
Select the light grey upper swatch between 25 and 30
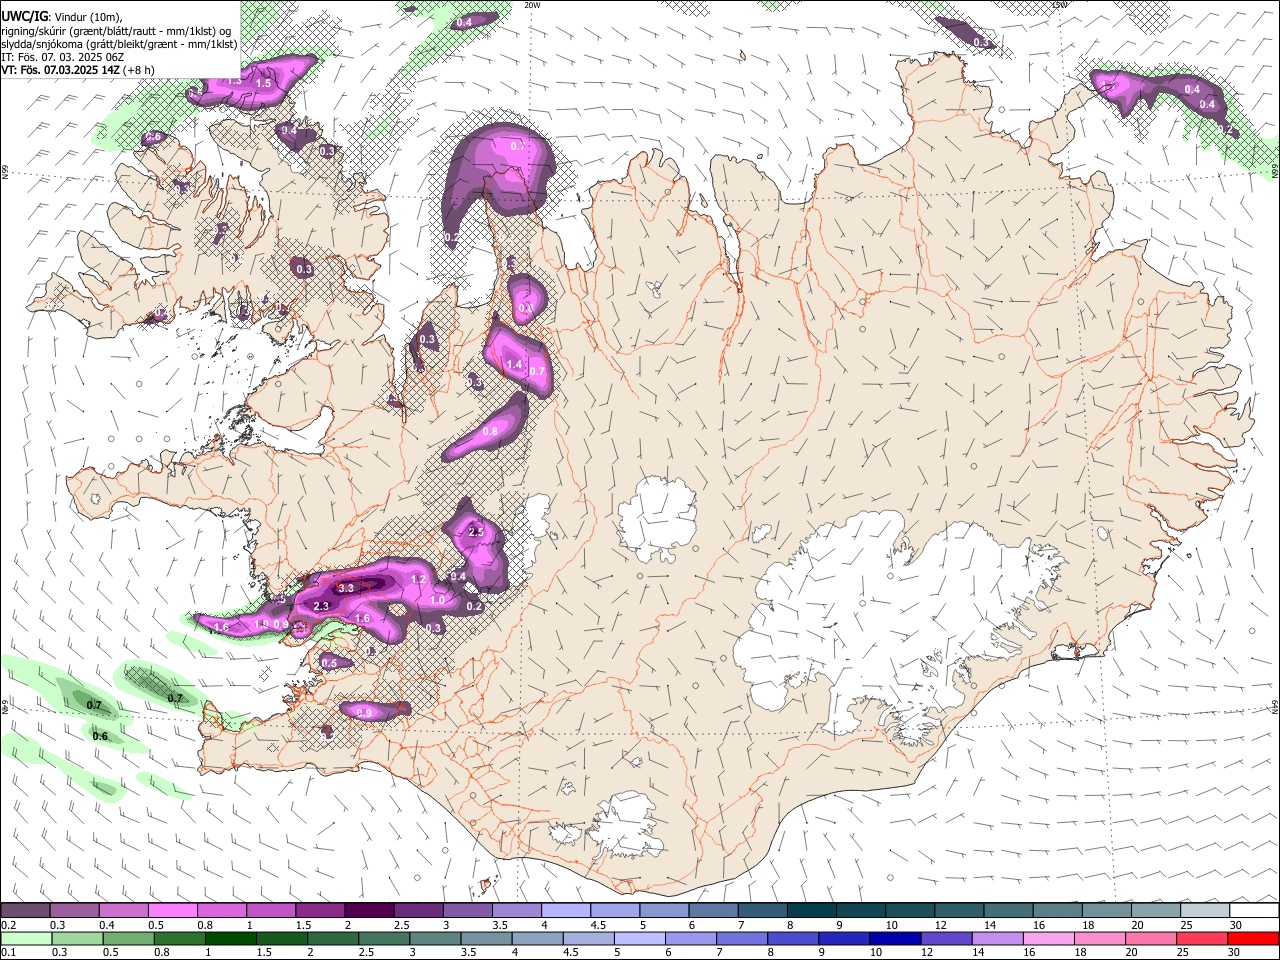pyautogui.click(x=1203, y=910)
